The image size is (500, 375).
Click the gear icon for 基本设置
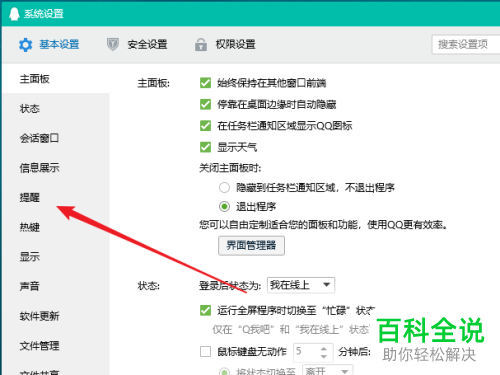pyautogui.click(x=25, y=45)
